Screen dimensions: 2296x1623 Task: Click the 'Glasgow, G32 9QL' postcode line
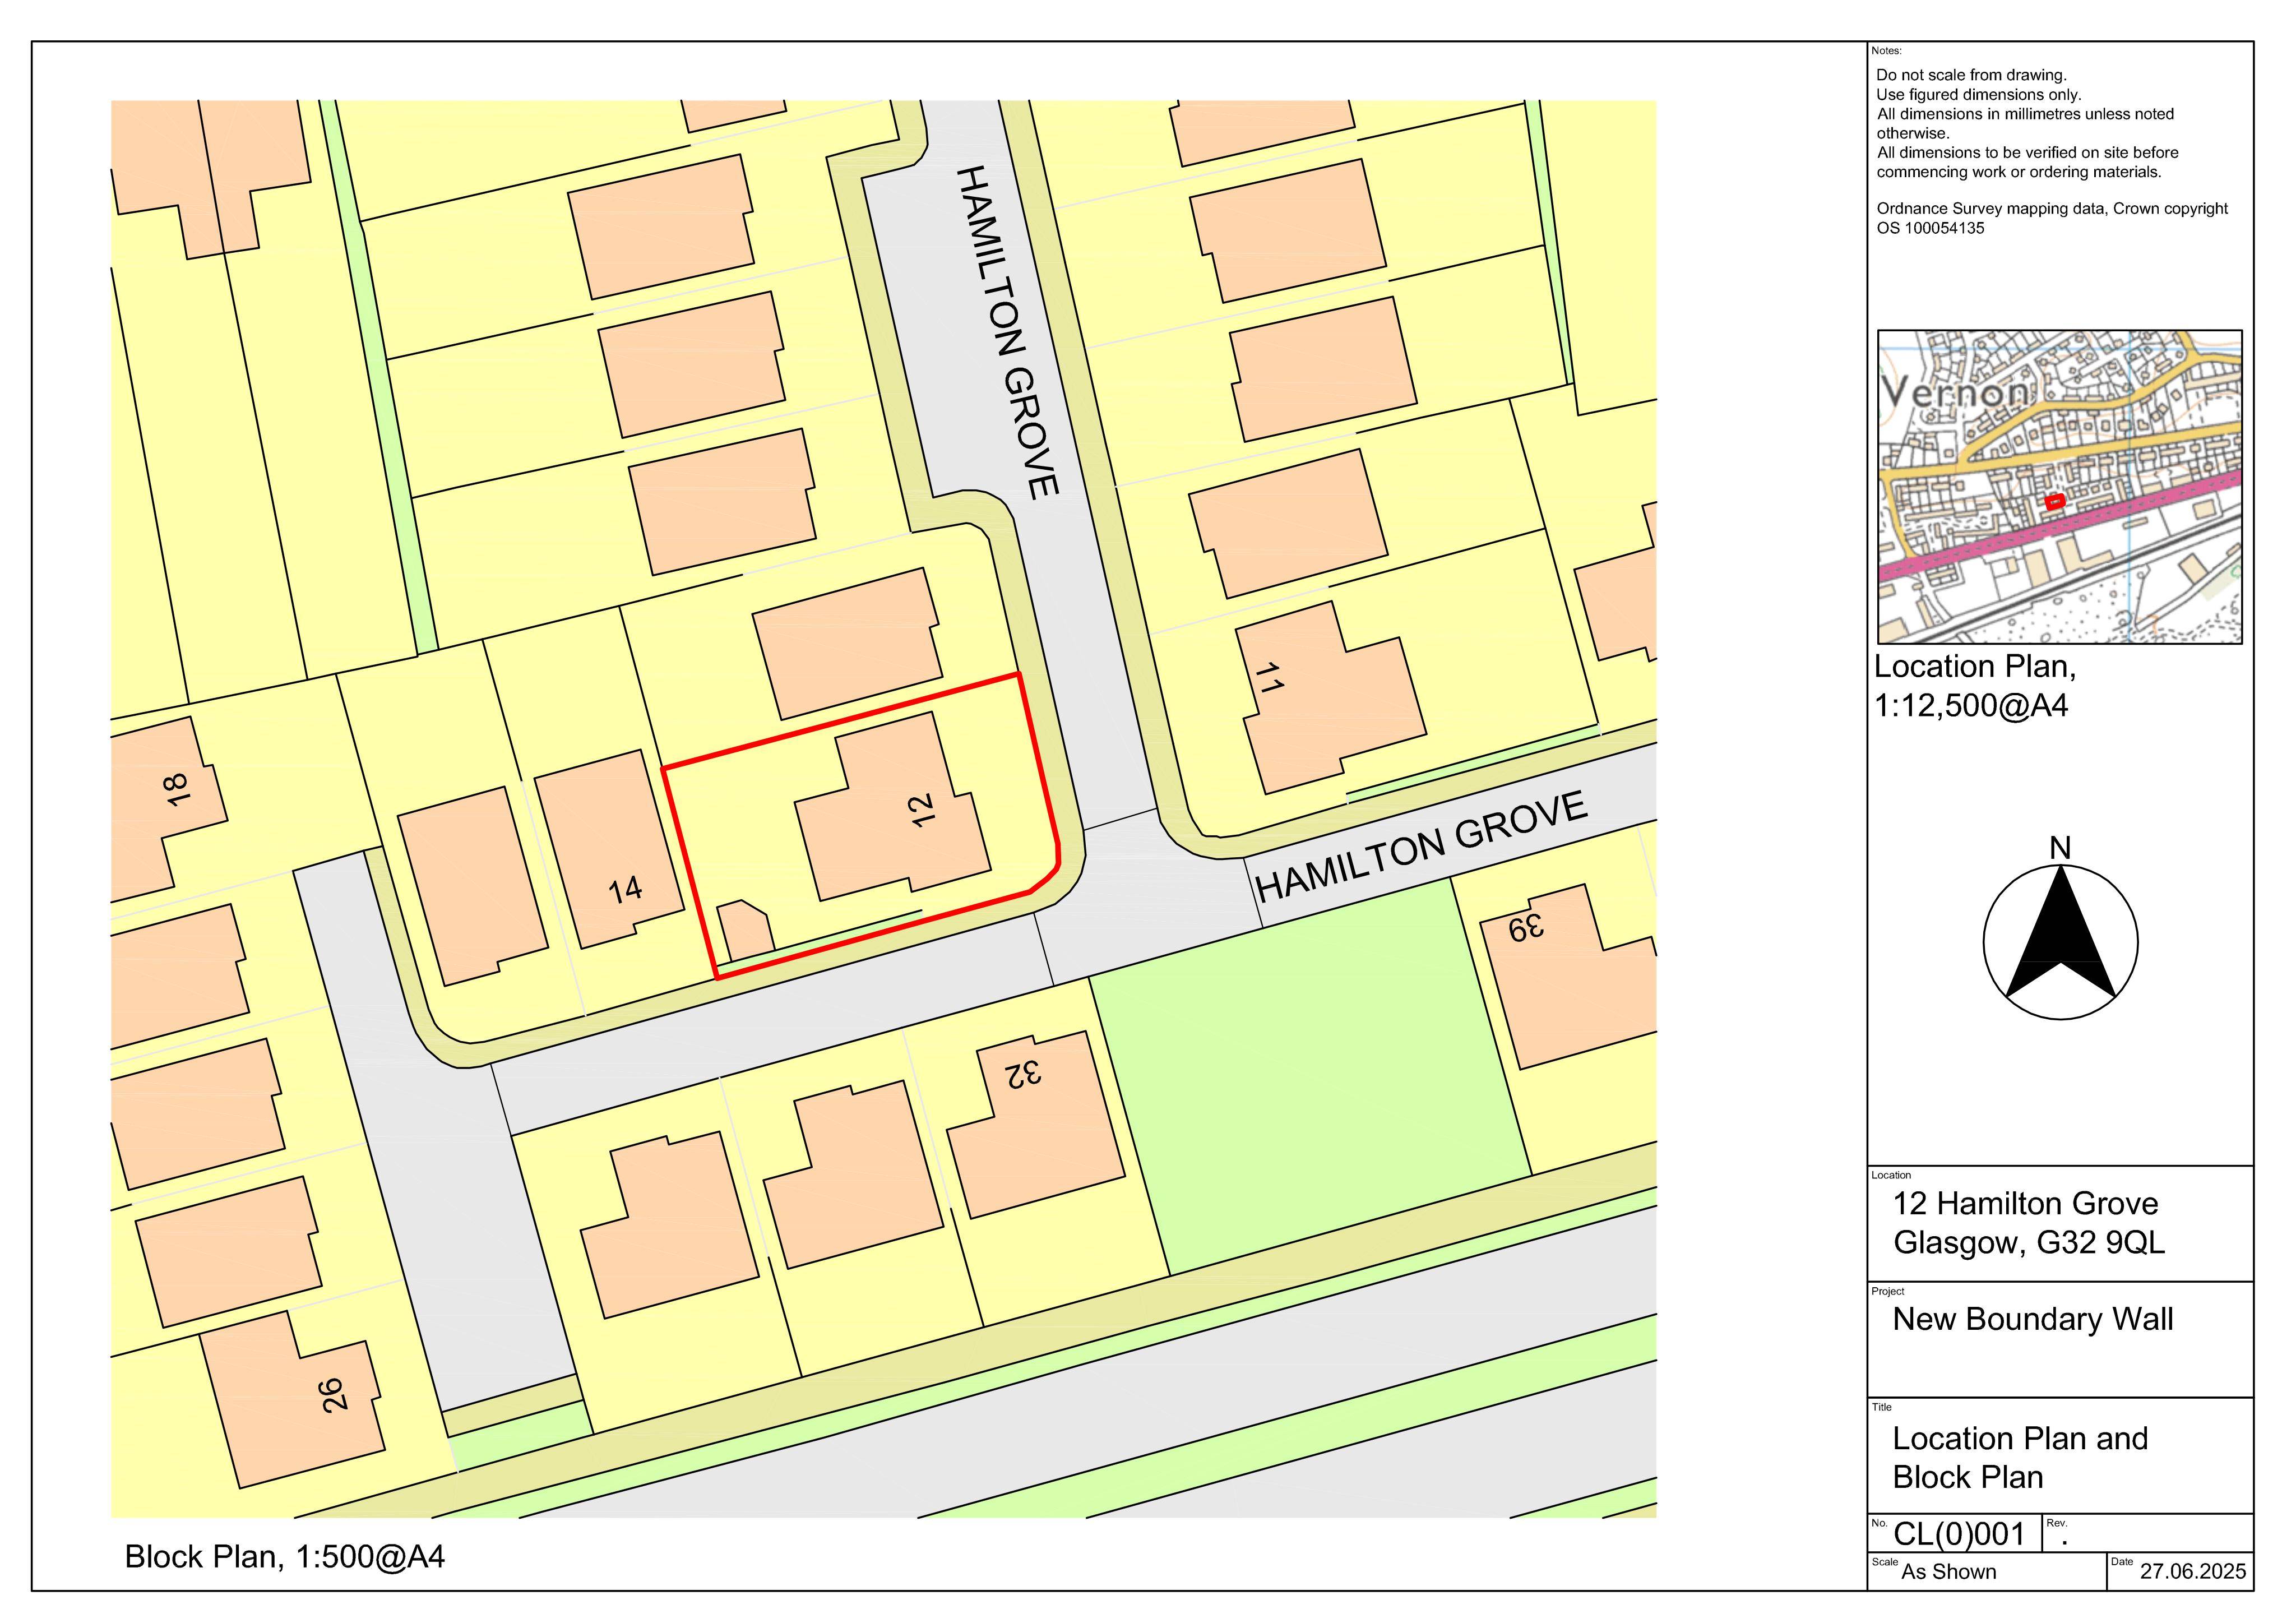pyautogui.click(x=2029, y=1243)
